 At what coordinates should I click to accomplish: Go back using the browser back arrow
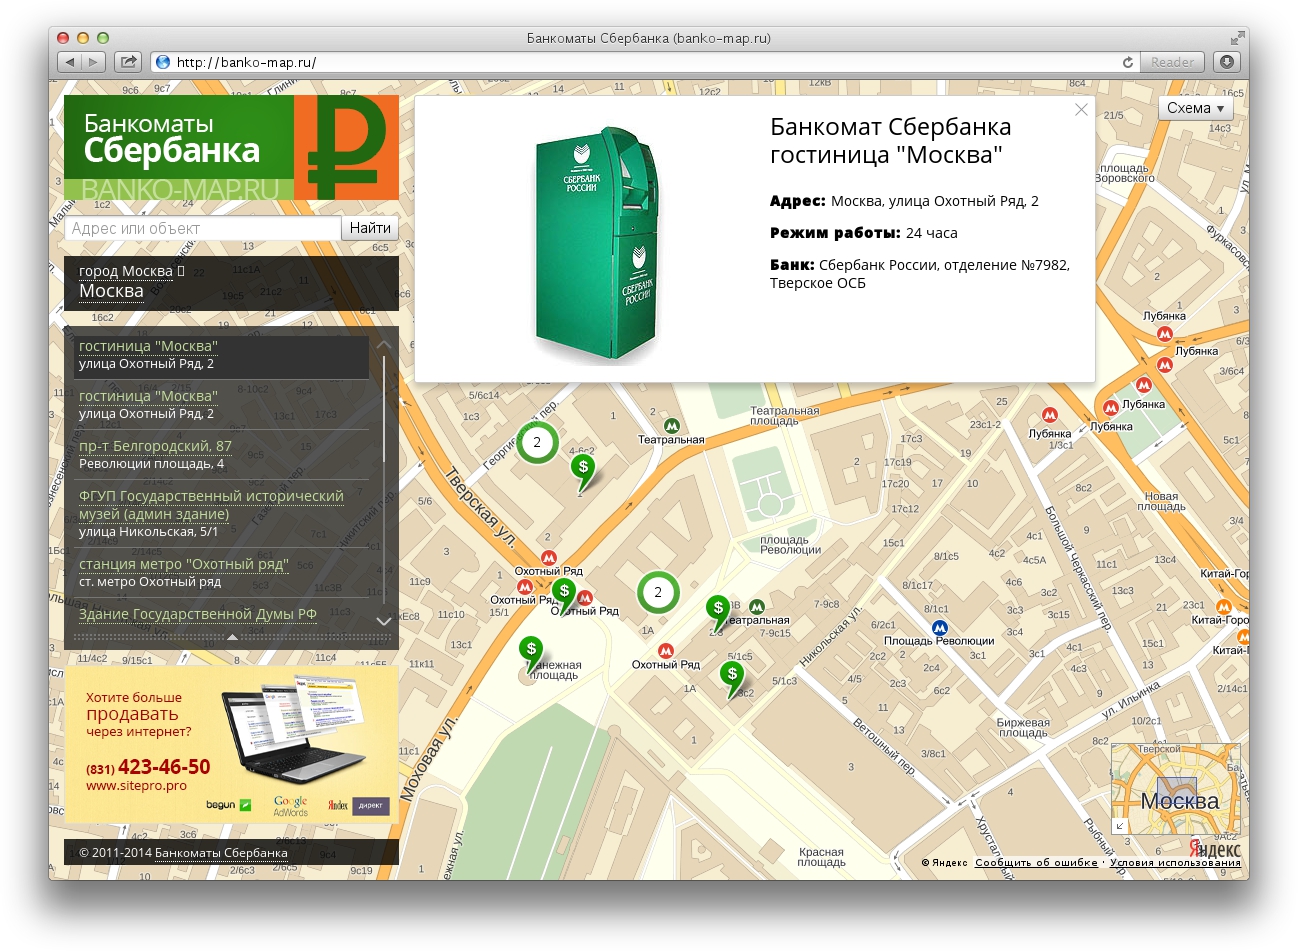69,62
